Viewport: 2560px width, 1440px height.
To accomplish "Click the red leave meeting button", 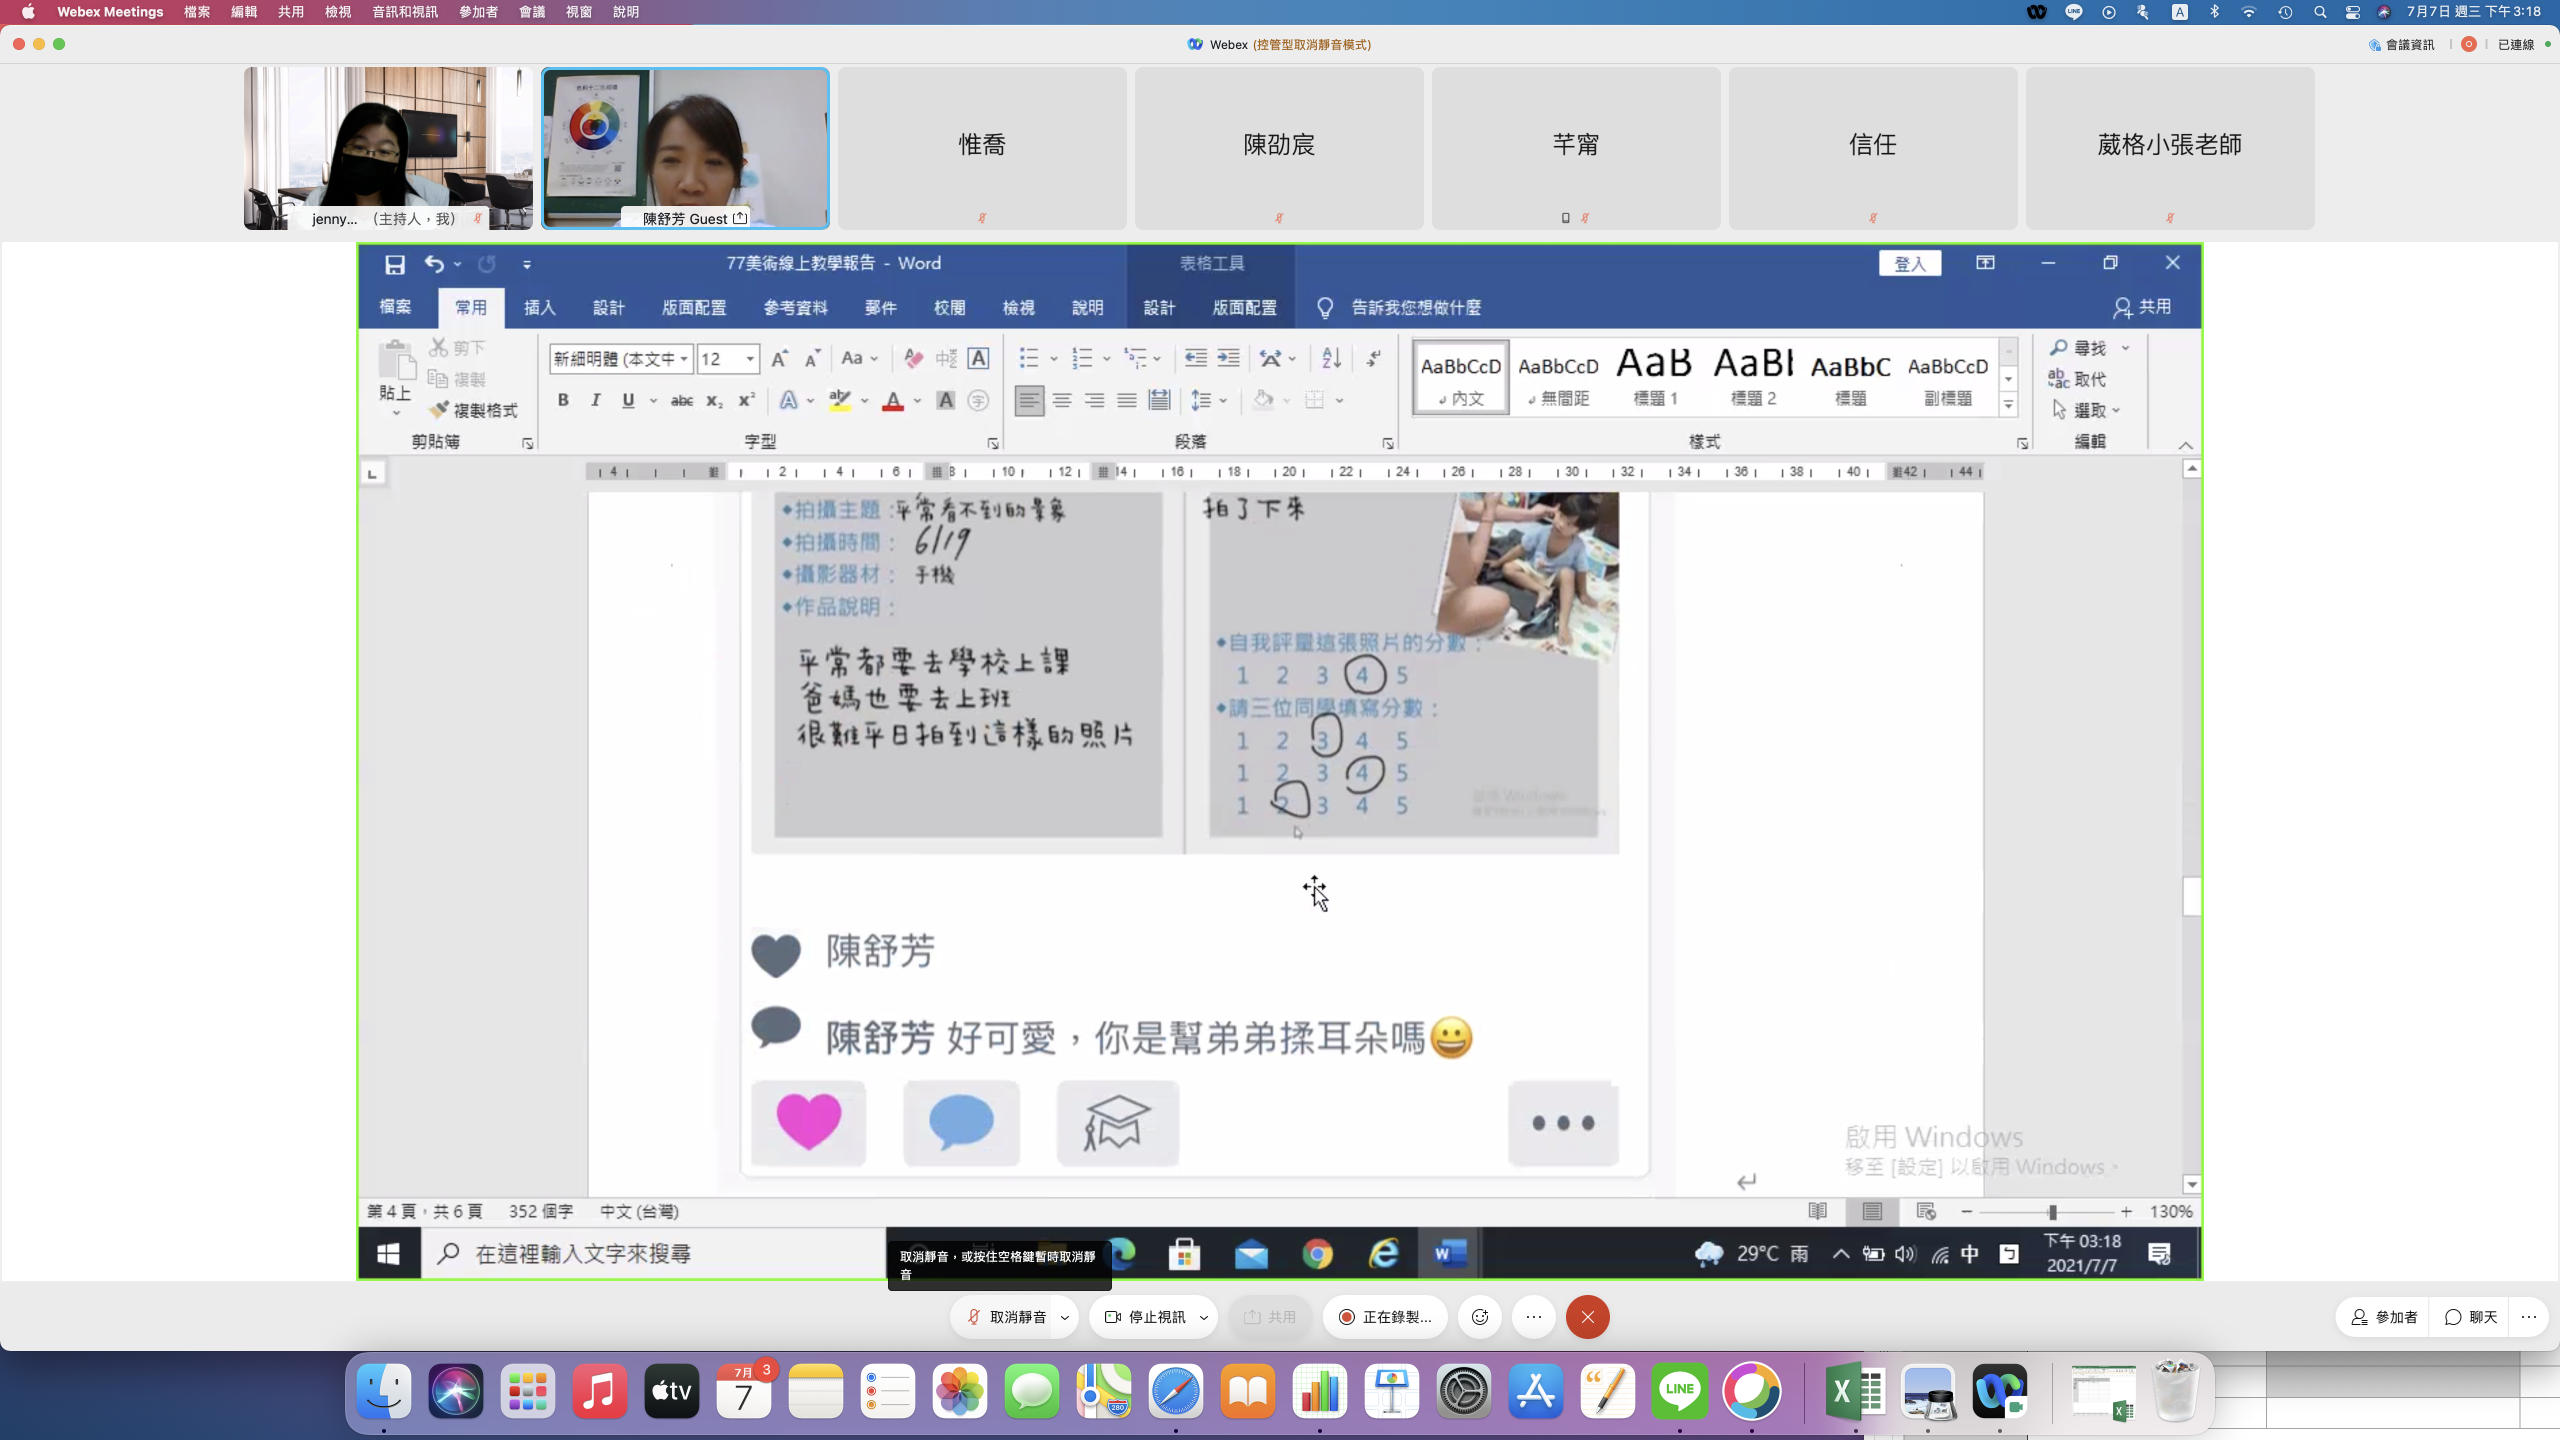I will [1587, 1317].
